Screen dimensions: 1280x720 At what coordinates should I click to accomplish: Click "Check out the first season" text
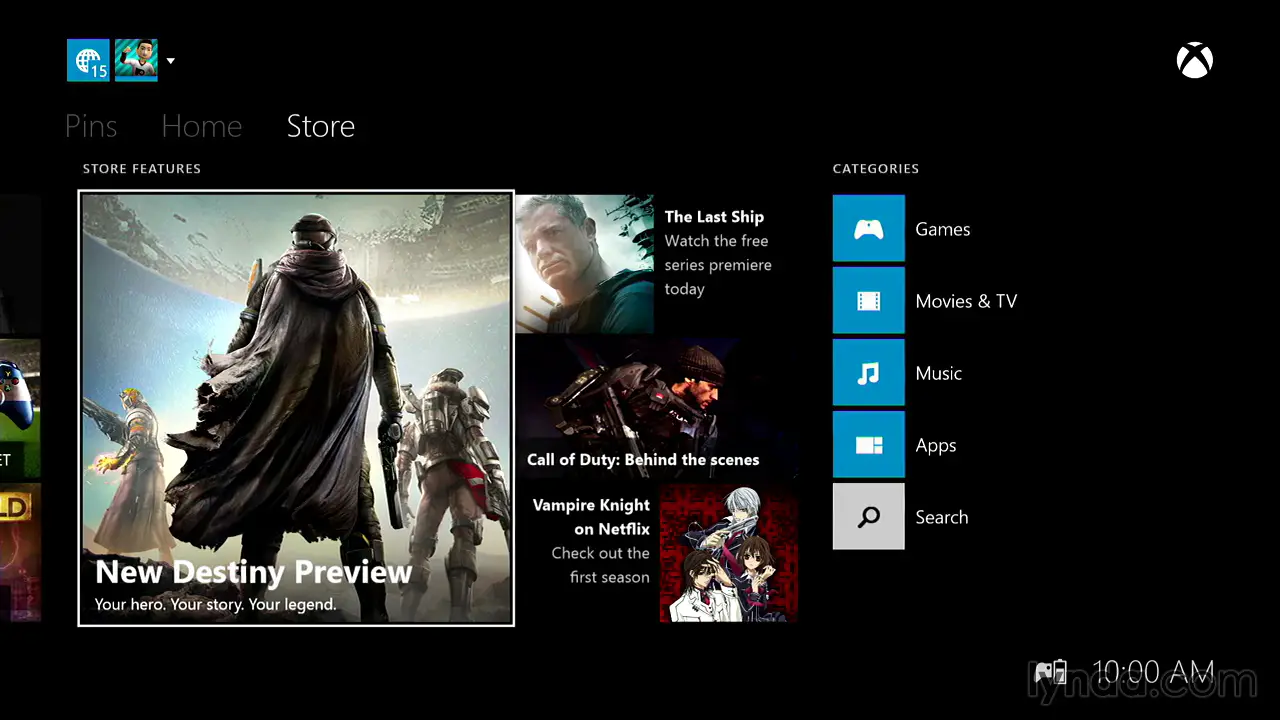[600, 565]
